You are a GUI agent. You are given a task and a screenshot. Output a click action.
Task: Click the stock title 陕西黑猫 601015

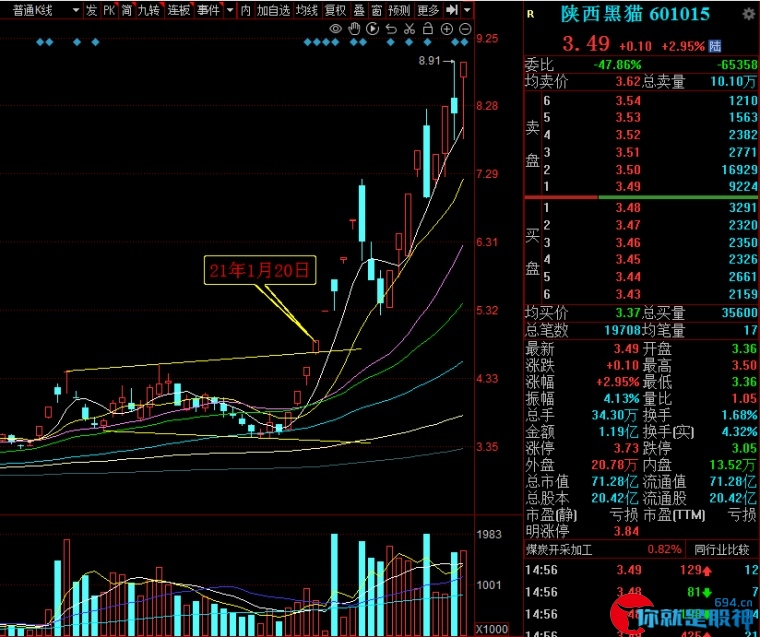point(635,15)
